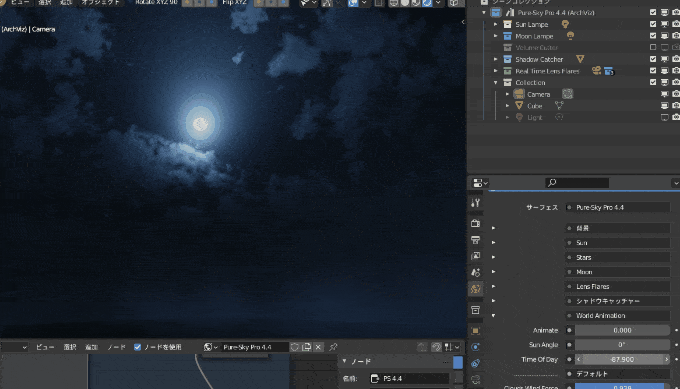Viewport: 680px width, 389px height.
Task: Select the Camera object icon in outliner
Action: pyautogui.click(x=519, y=94)
